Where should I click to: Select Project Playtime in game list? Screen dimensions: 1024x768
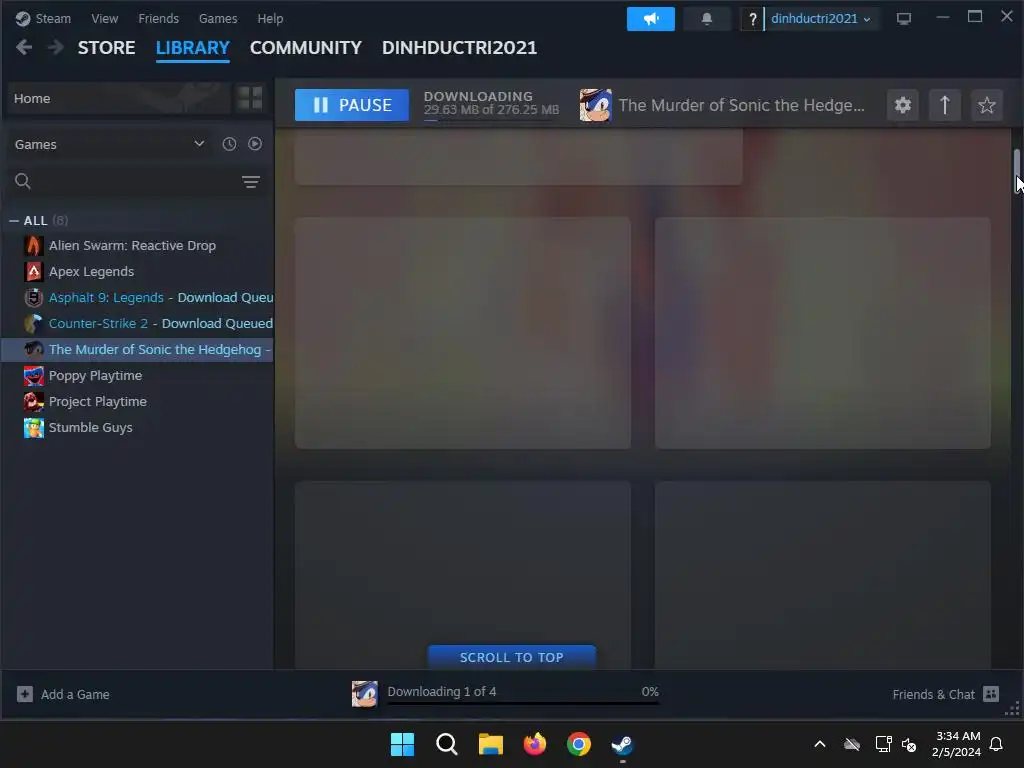point(98,402)
